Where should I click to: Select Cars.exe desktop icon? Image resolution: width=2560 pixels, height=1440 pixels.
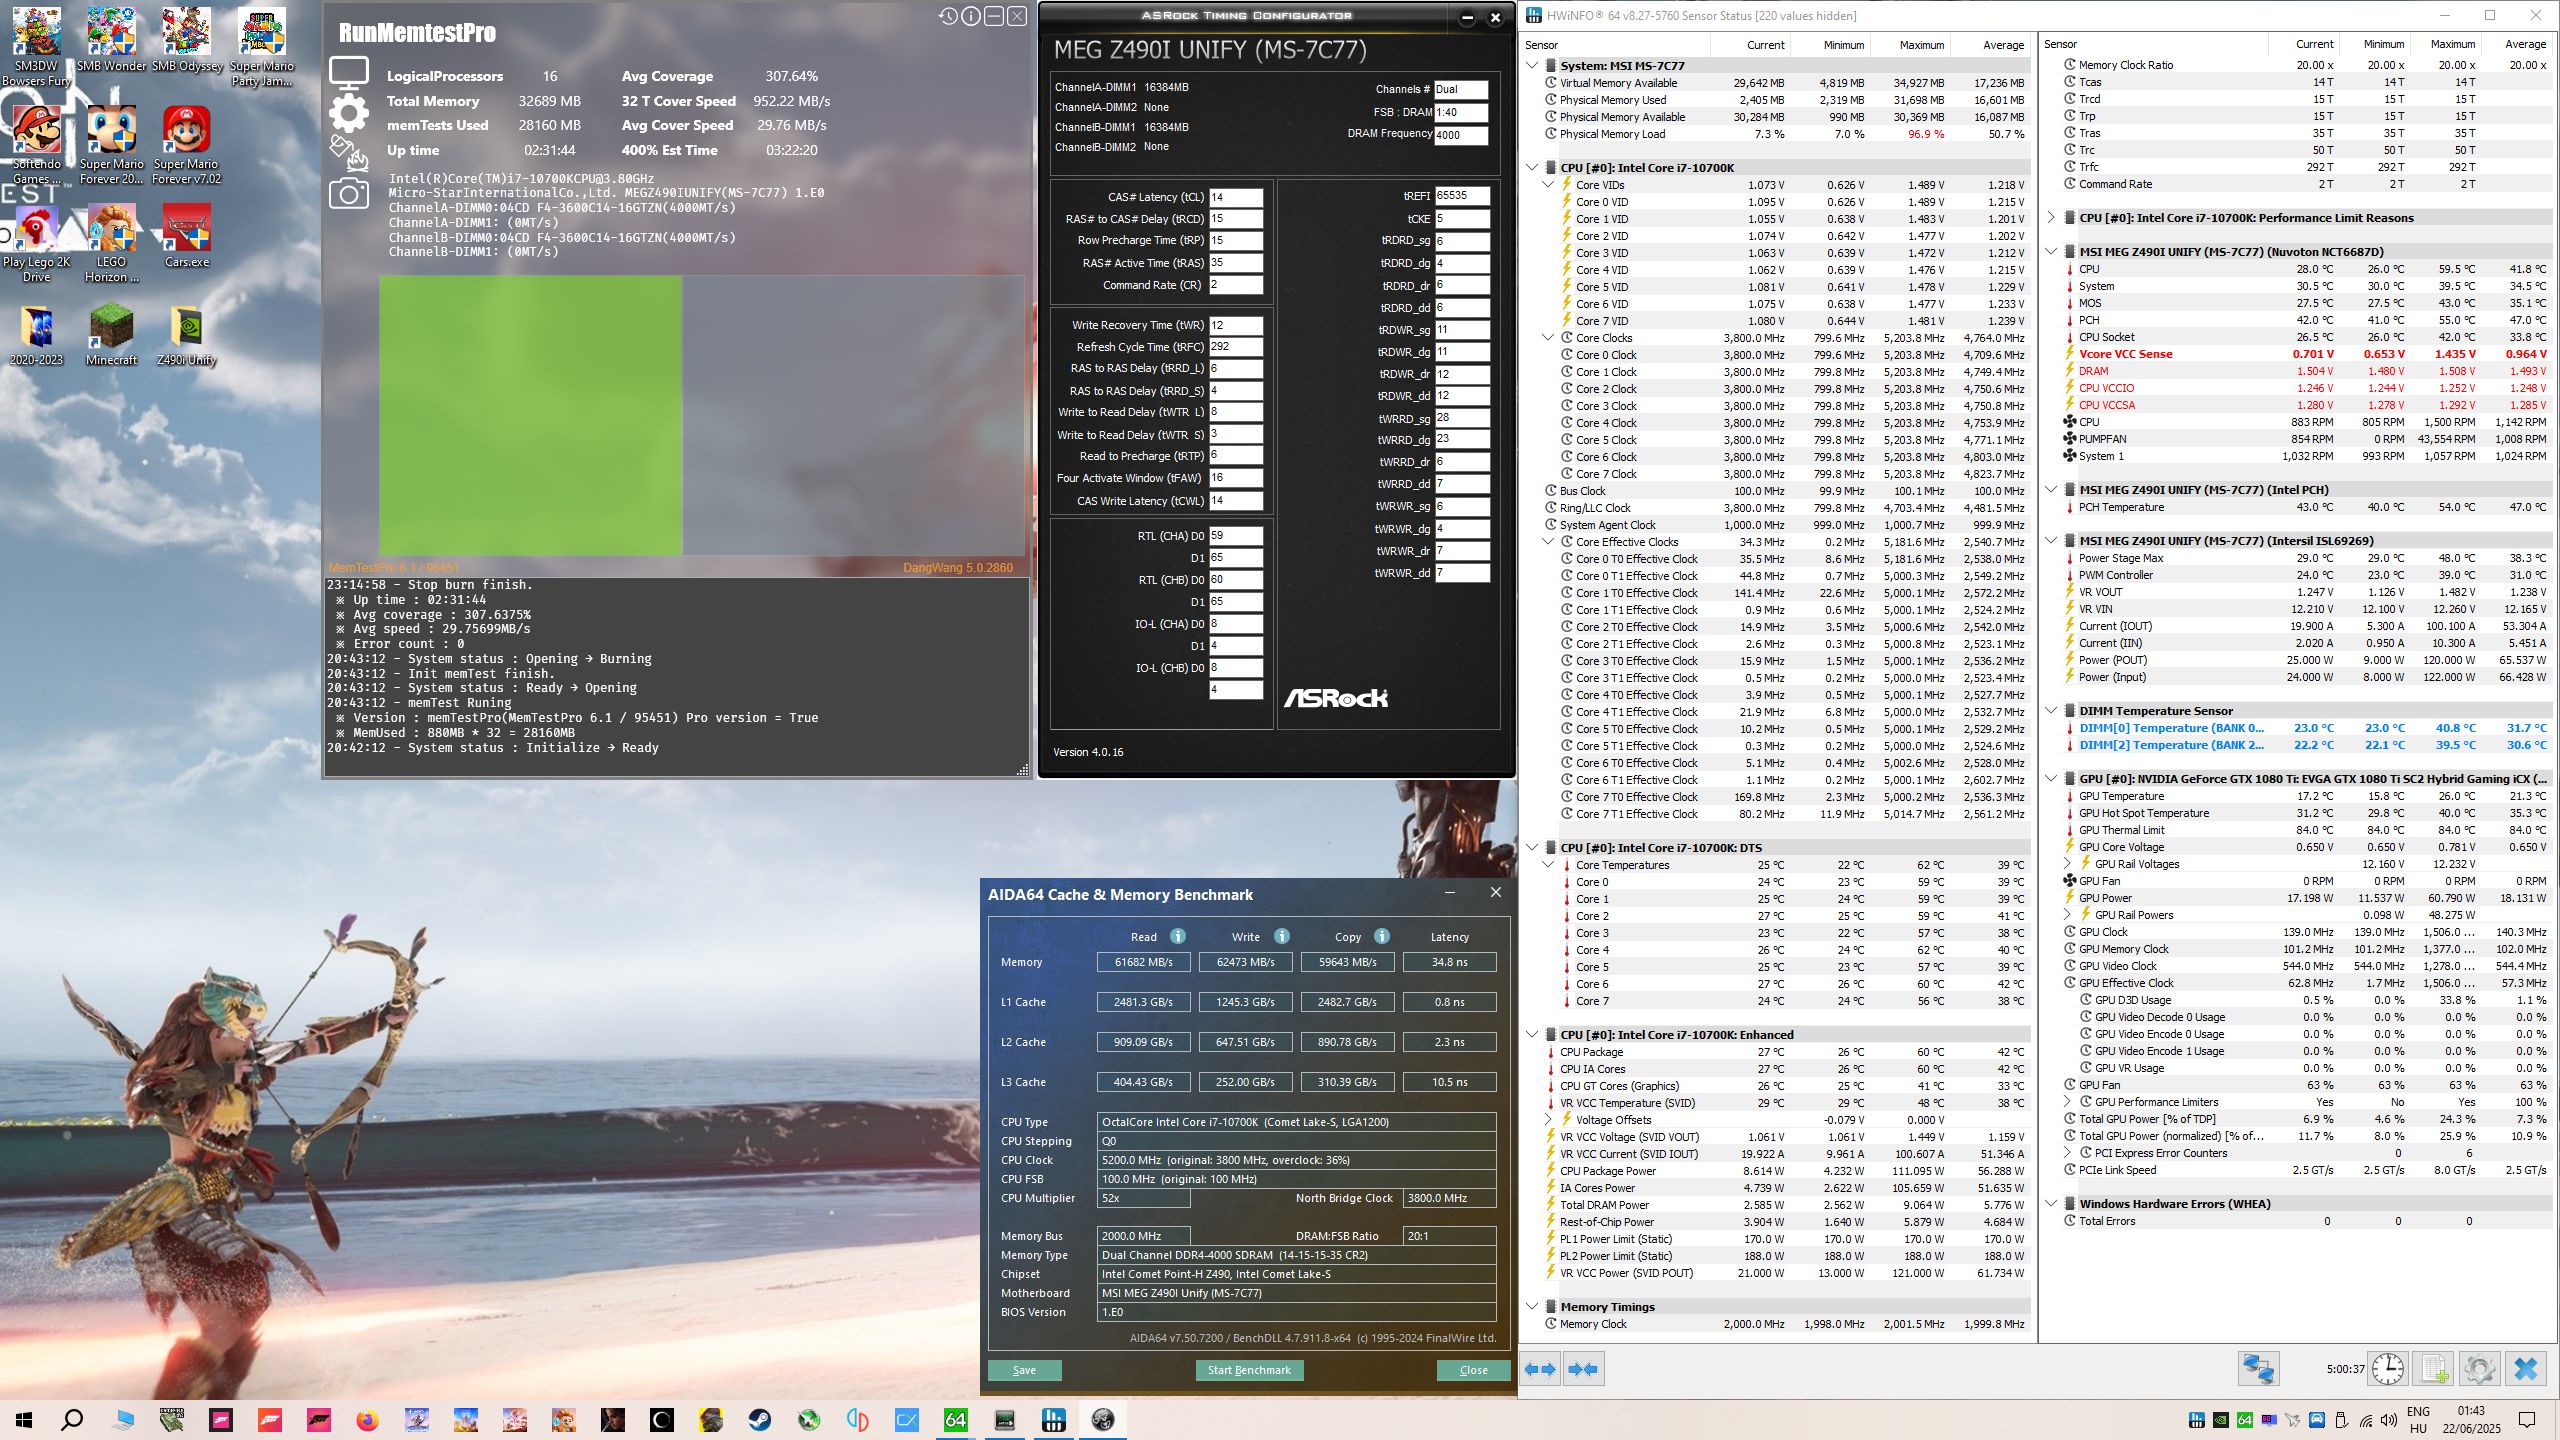187,237
